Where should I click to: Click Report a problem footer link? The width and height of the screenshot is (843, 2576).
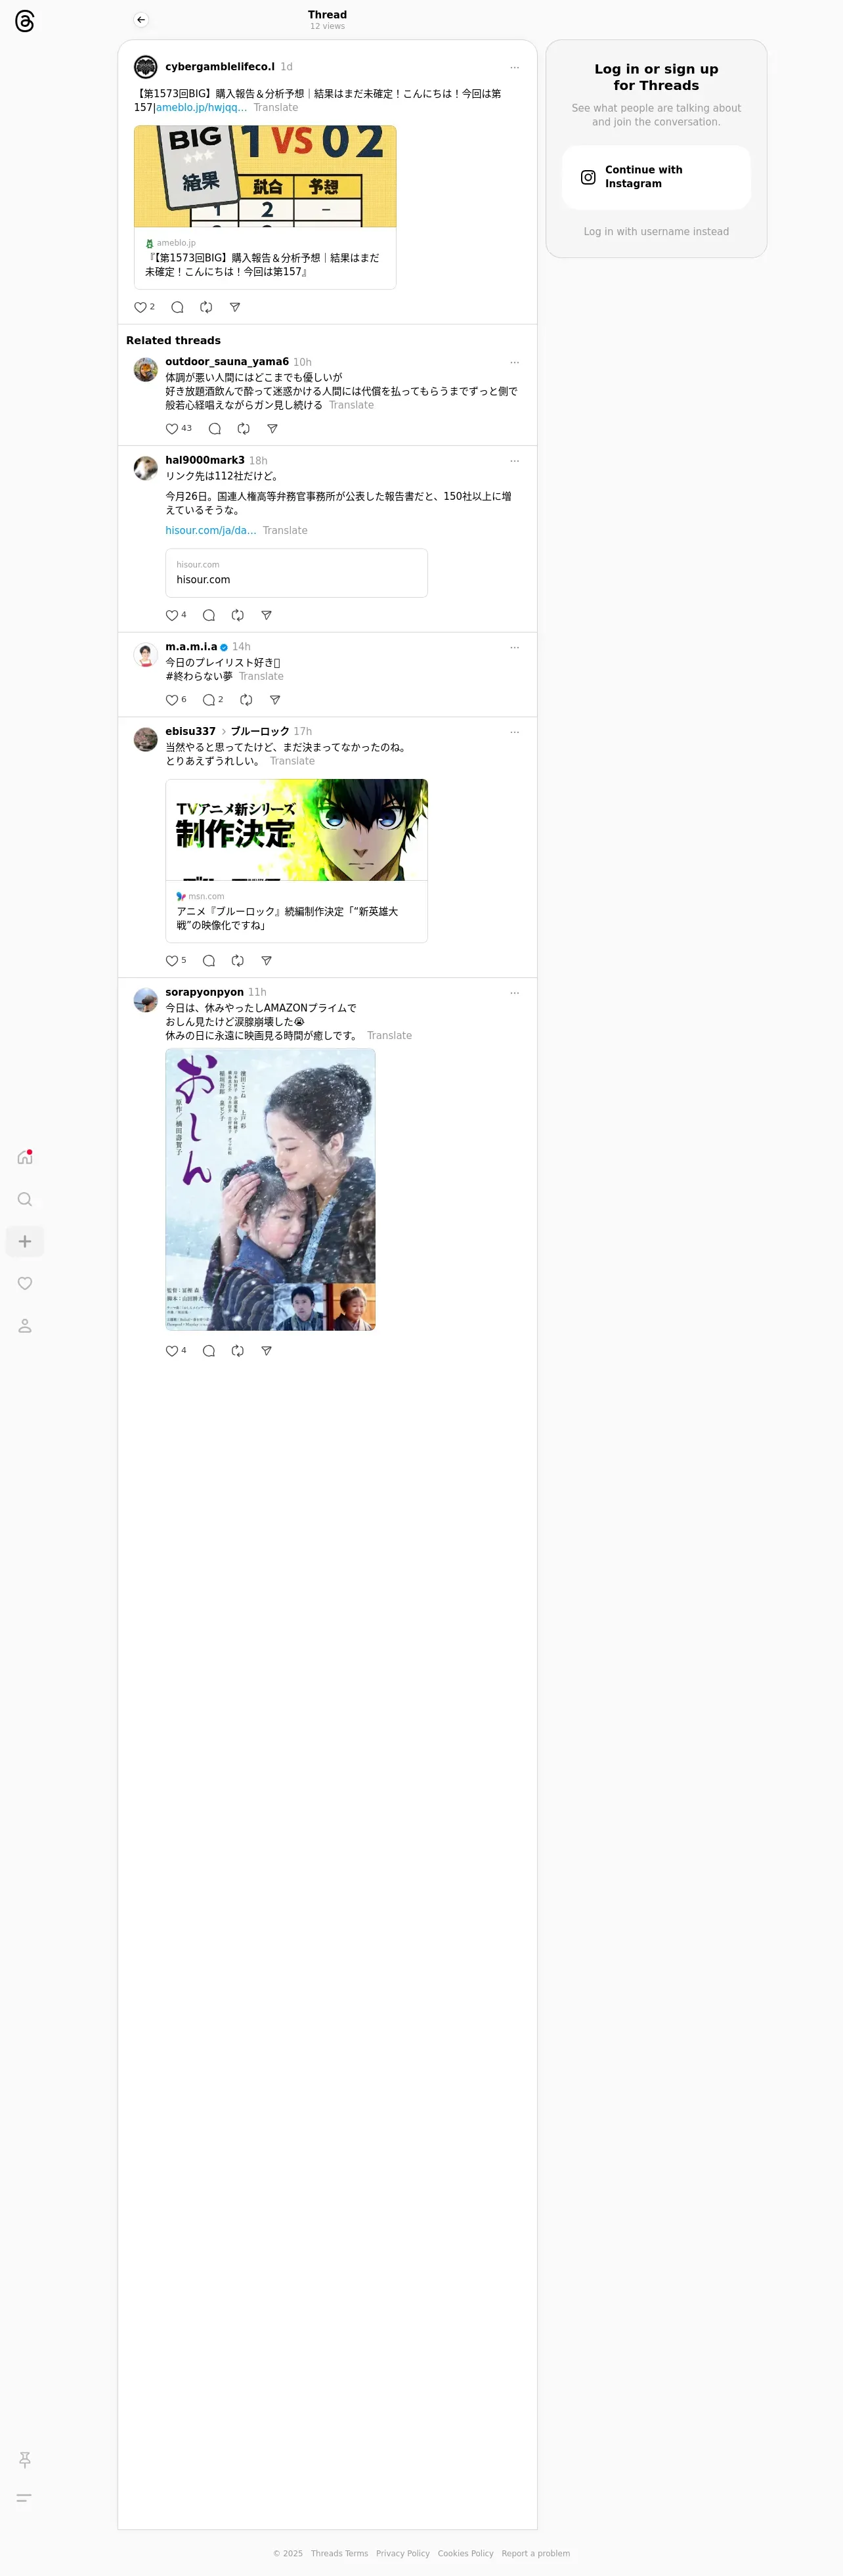click(x=536, y=2553)
